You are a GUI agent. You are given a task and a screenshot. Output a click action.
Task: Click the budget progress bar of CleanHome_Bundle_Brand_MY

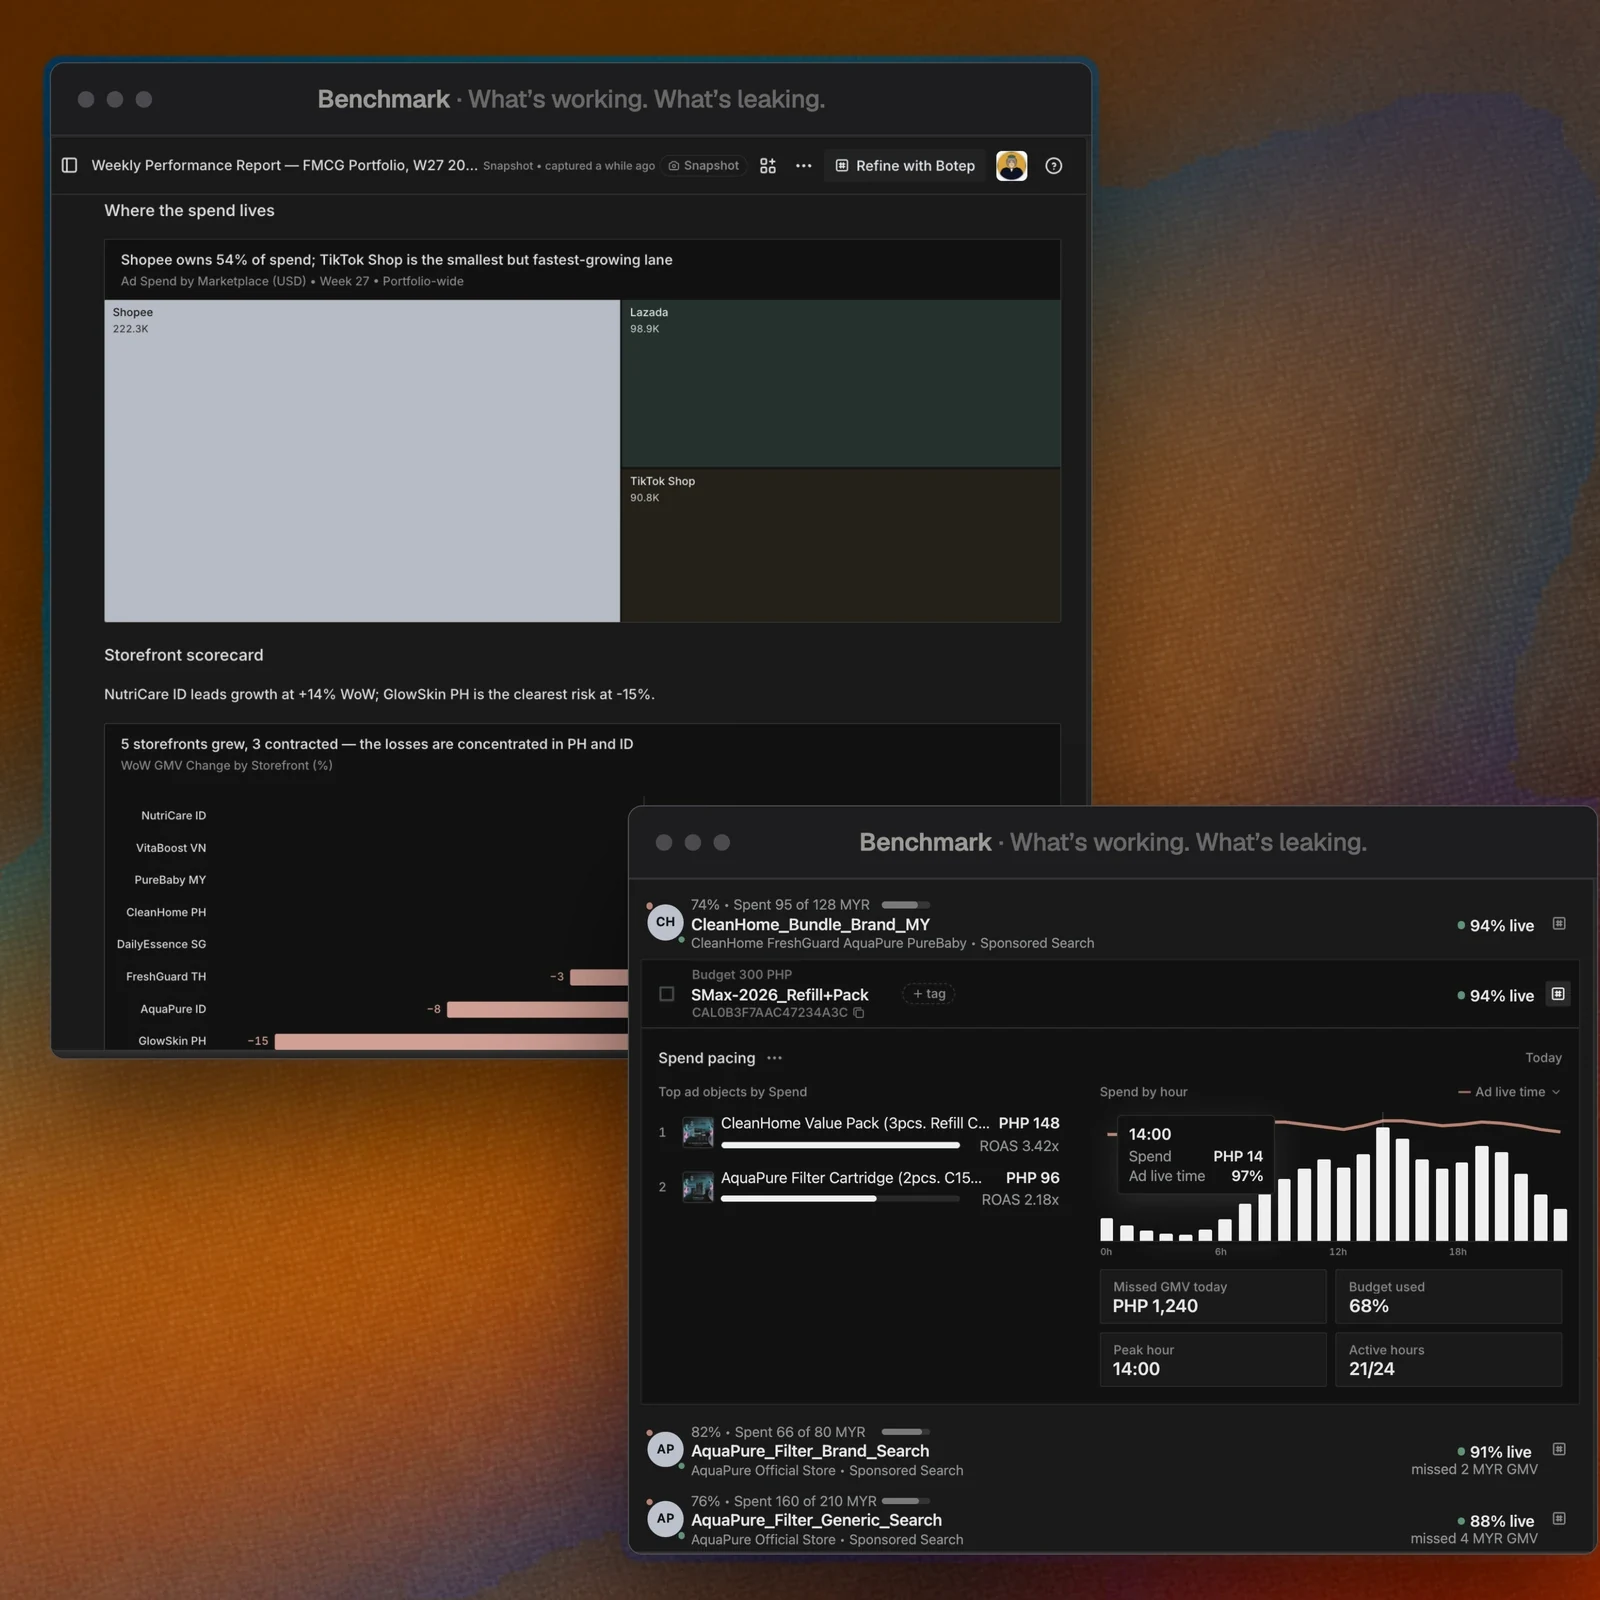(x=905, y=905)
